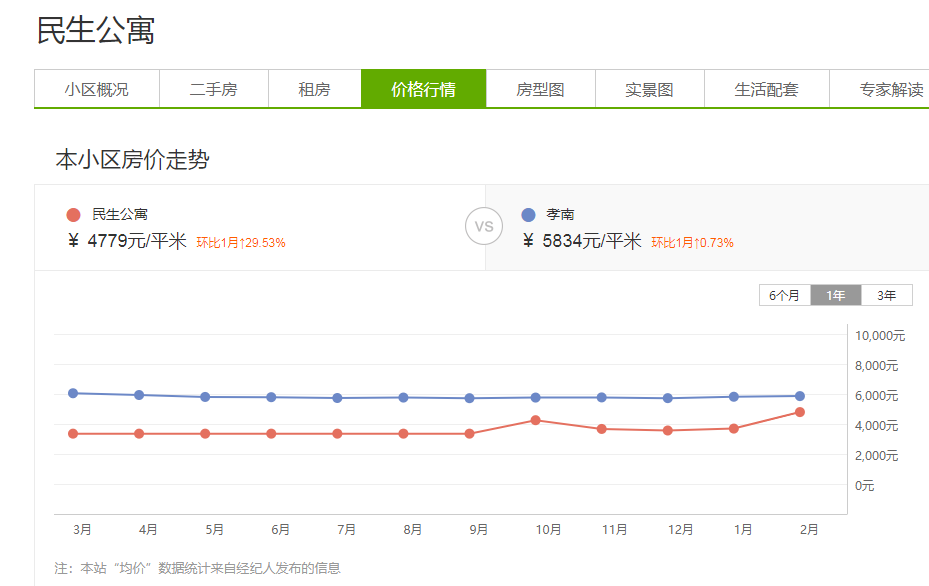Viewport: 929px width, 586px height.
Task: Click the blue data point for 12月
Action: 668,398
